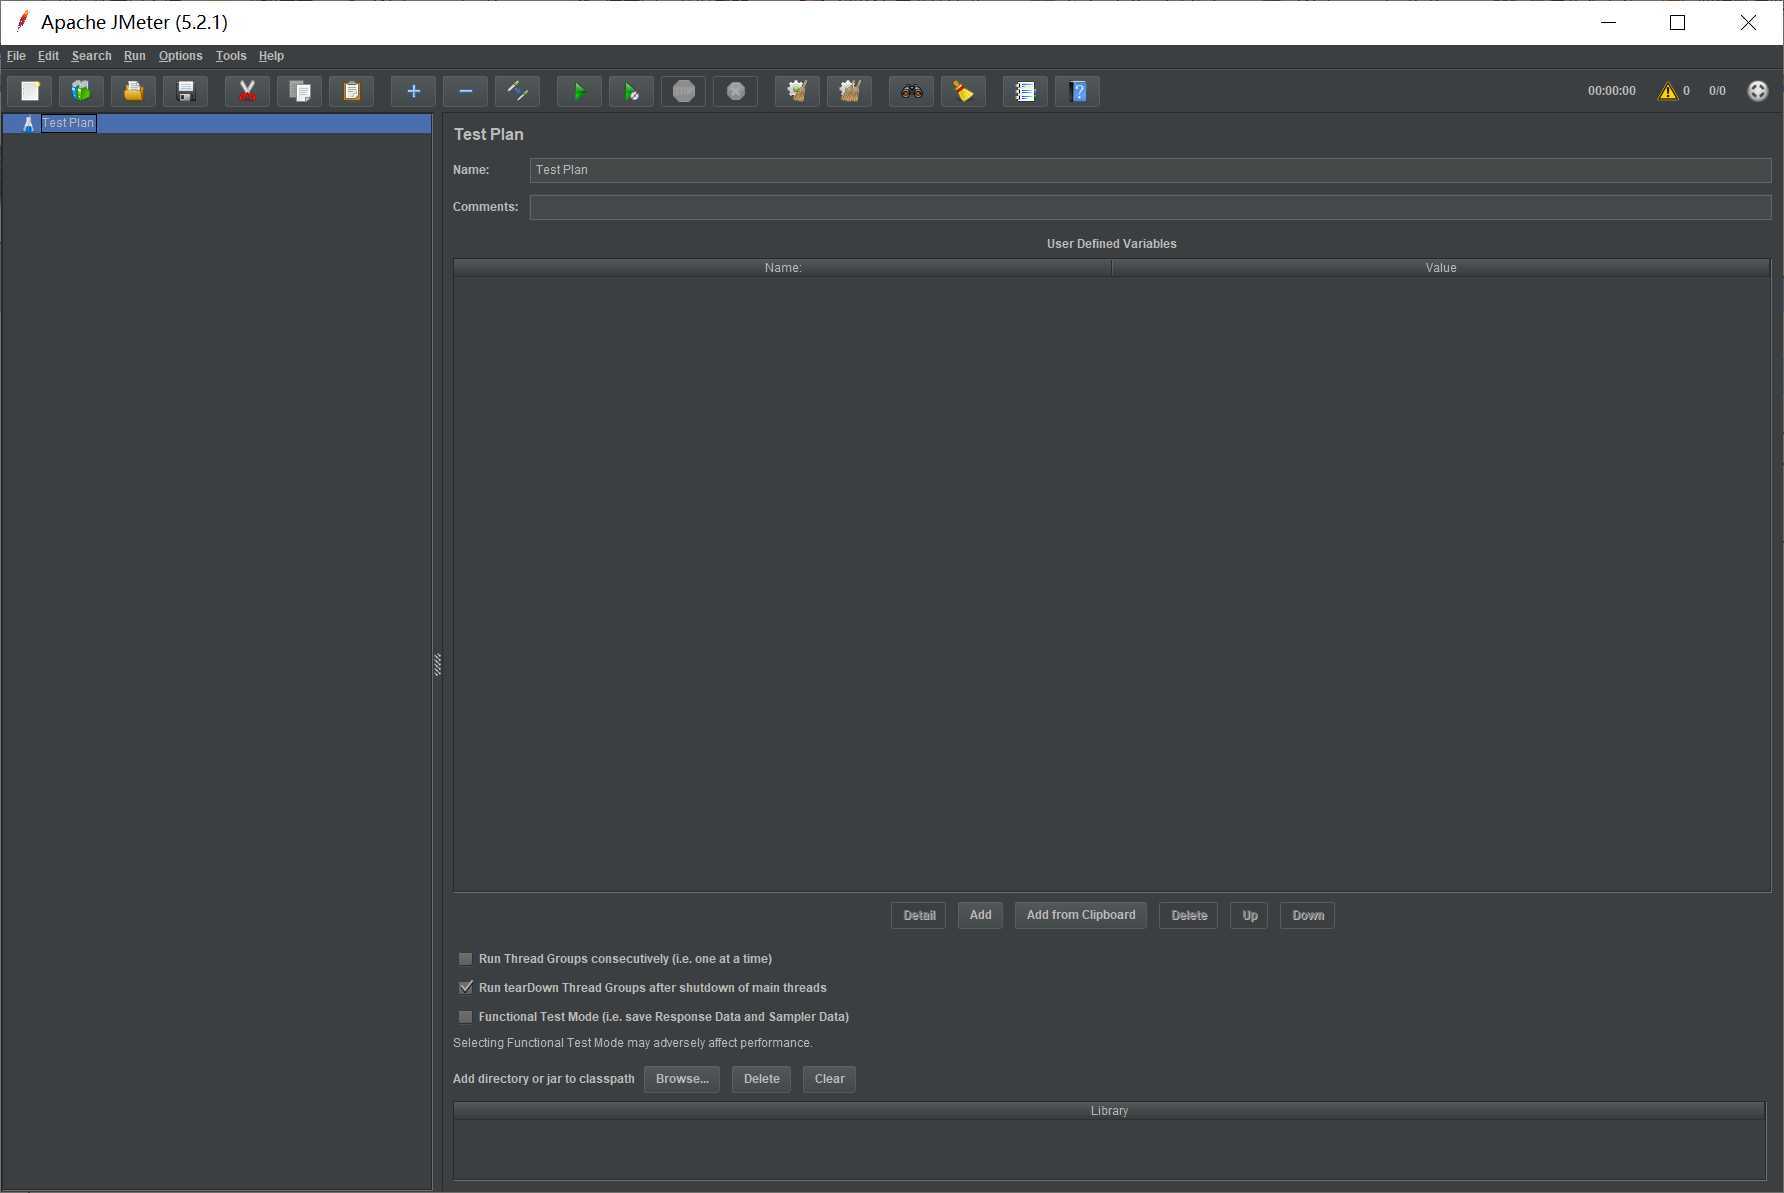
Task: Click the Clear results broom icon
Action: coord(797,91)
